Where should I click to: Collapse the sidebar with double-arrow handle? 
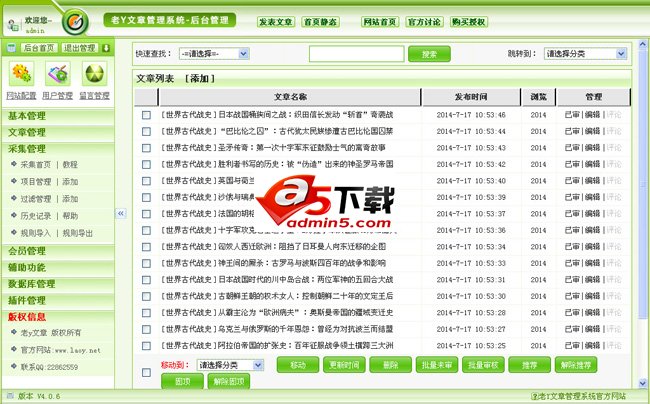tap(121, 213)
